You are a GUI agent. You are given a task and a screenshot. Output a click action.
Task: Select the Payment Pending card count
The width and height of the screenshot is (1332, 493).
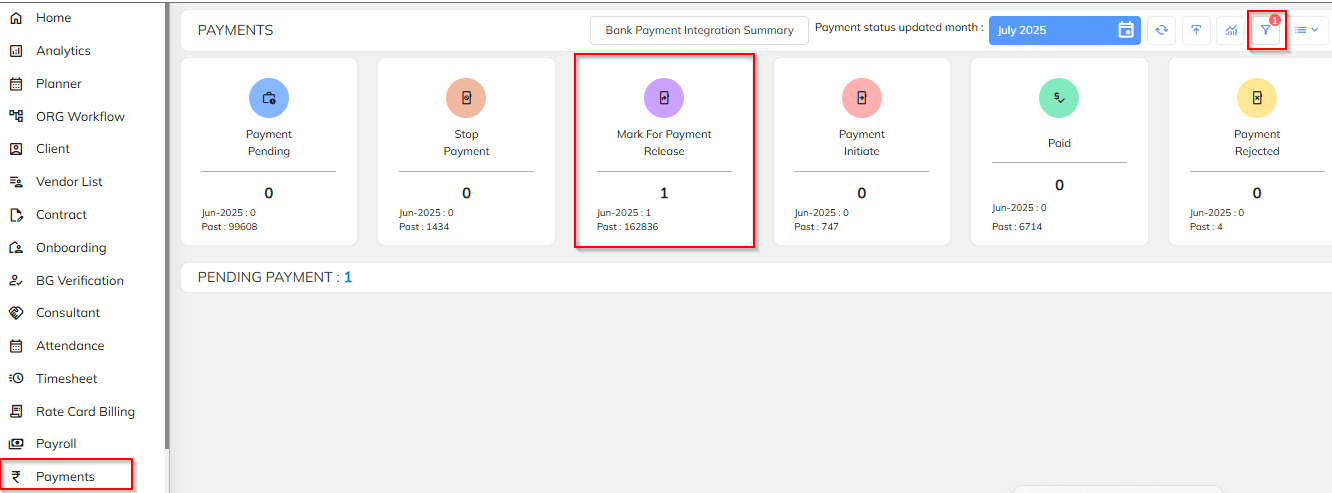coord(269,193)
